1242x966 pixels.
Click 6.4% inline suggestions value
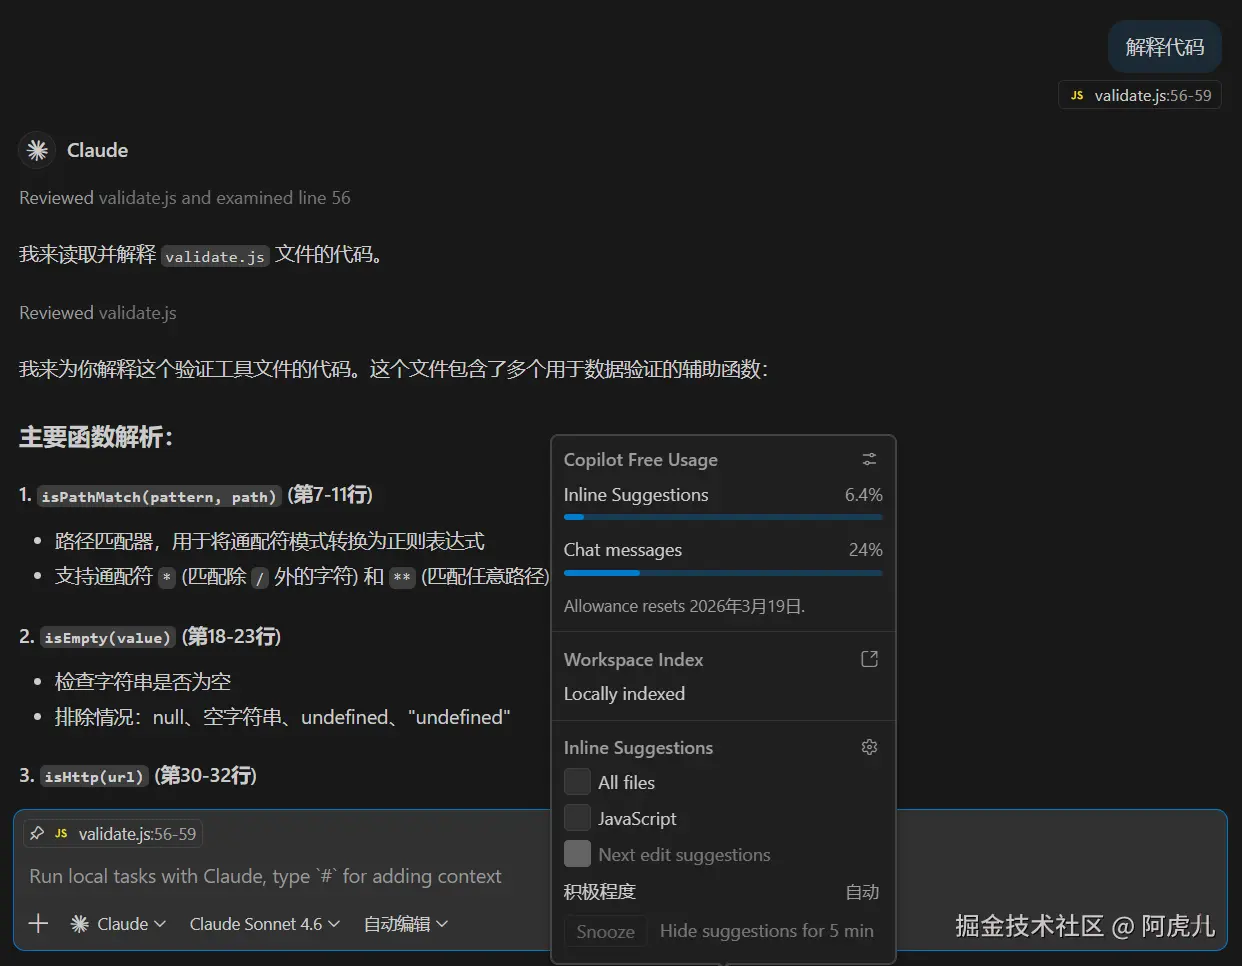point(863,495)
